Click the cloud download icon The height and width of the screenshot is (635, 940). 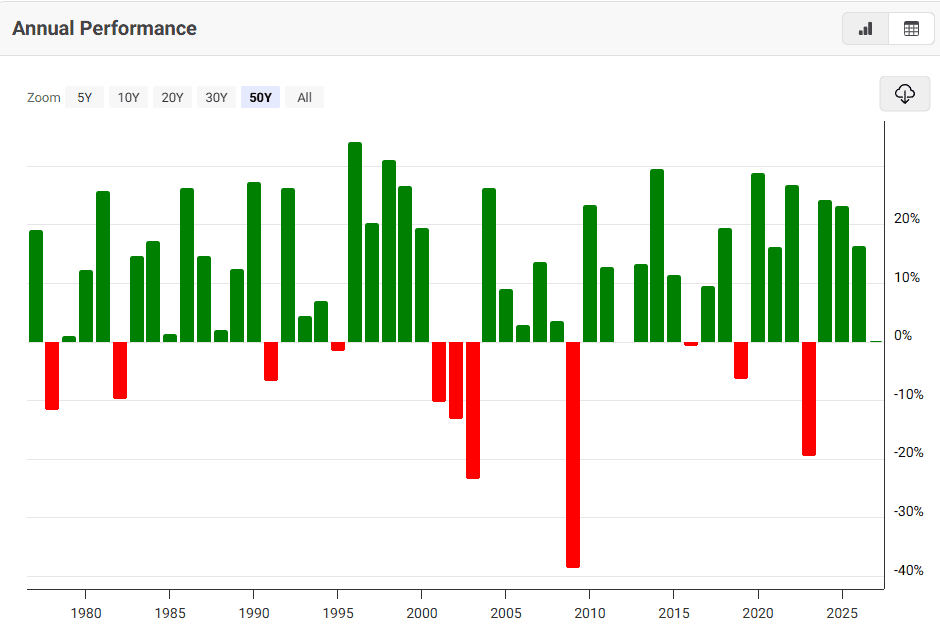tap(905, 94)
